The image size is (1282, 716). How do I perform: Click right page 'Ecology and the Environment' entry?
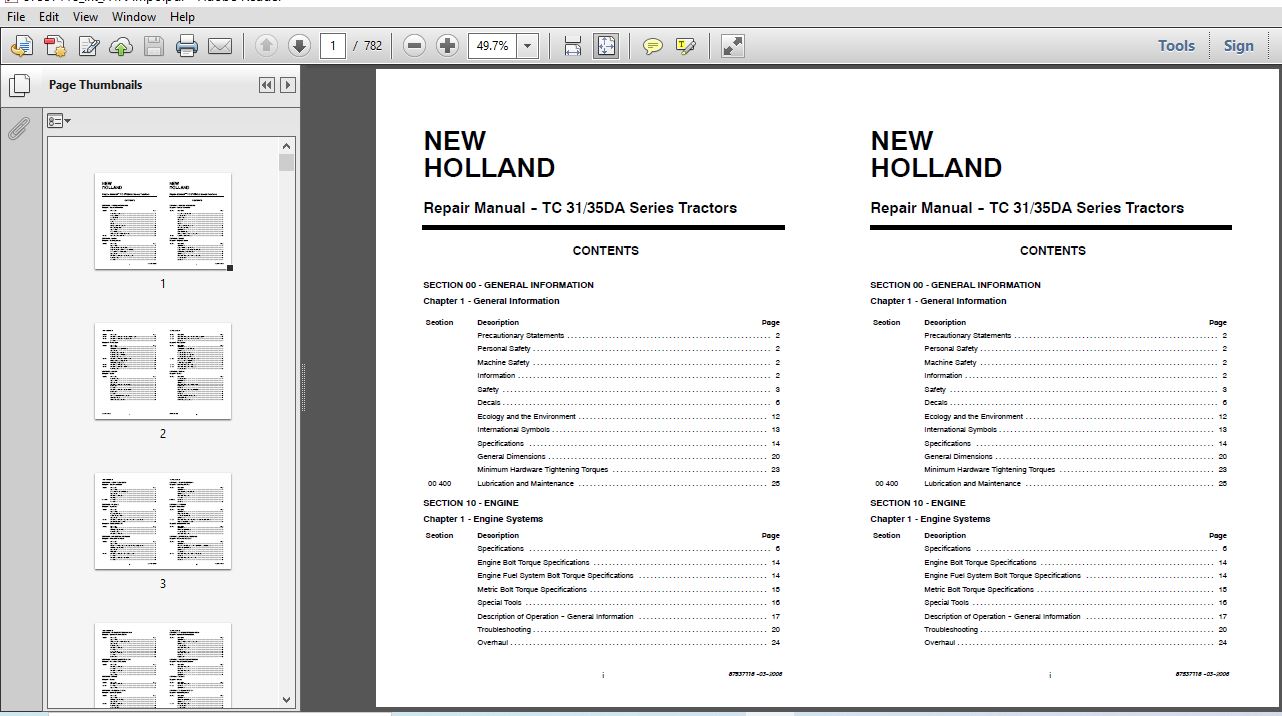pyautogui.click(x=974, y=417)
